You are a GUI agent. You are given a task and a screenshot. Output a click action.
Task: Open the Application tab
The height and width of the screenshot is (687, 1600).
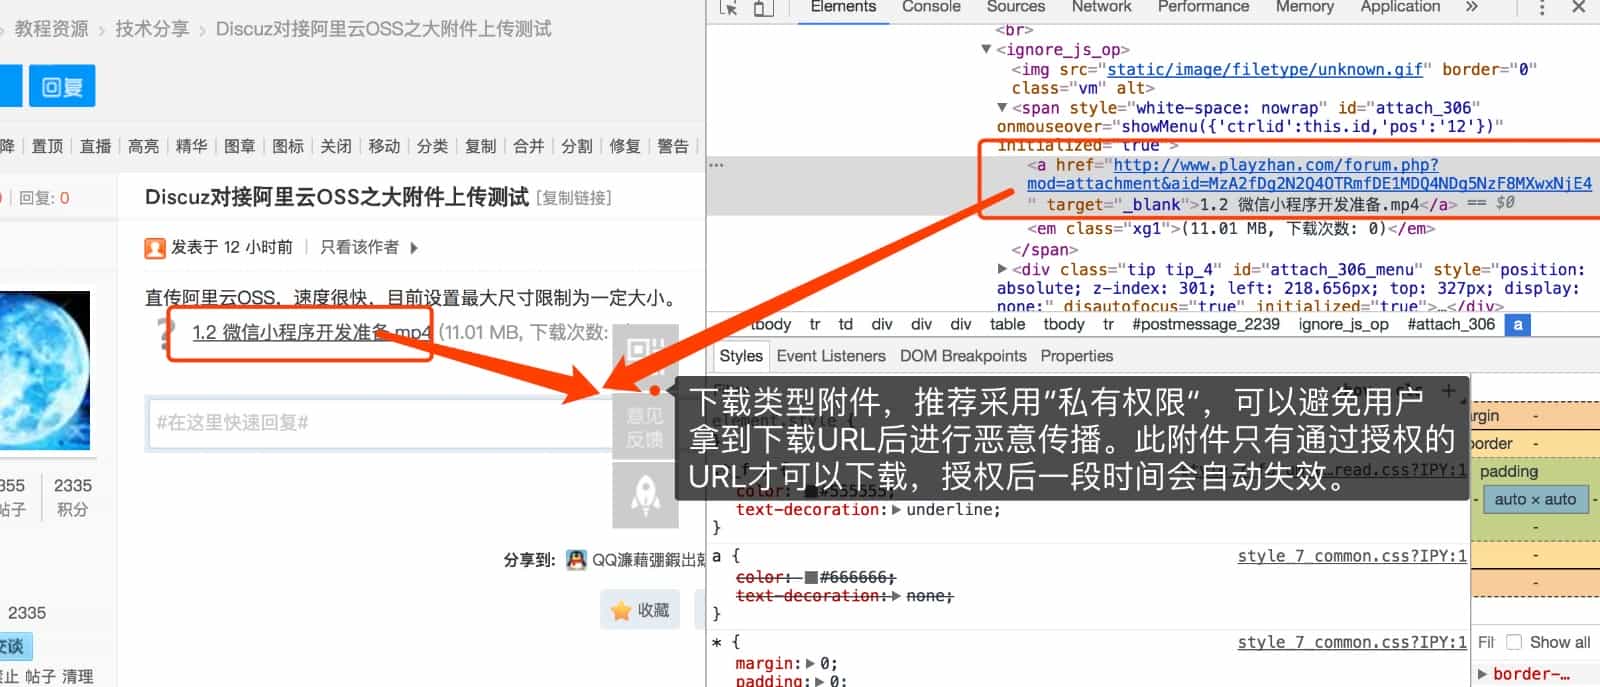[1400, 7]
